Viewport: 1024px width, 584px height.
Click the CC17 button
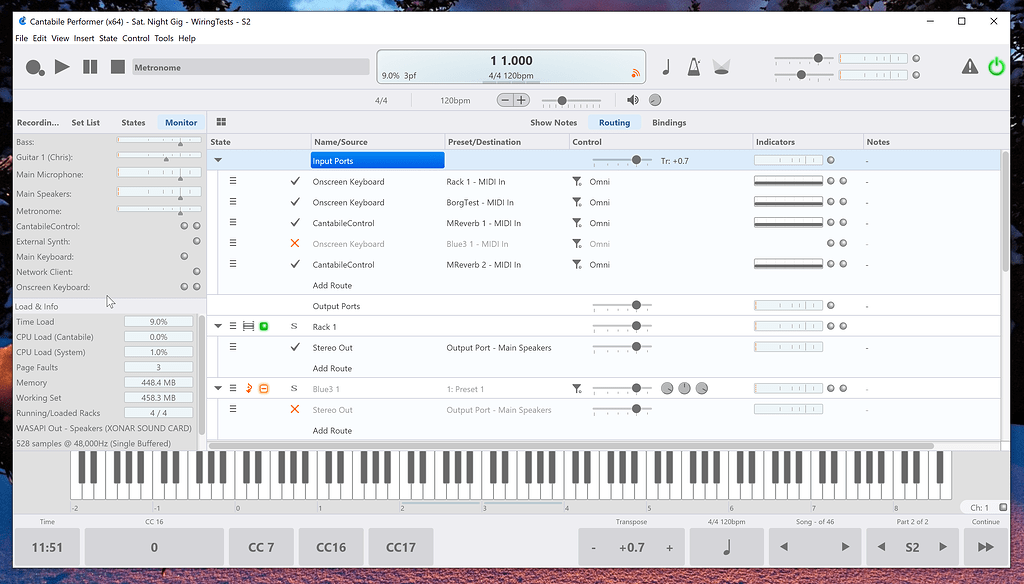coord(400,547)
